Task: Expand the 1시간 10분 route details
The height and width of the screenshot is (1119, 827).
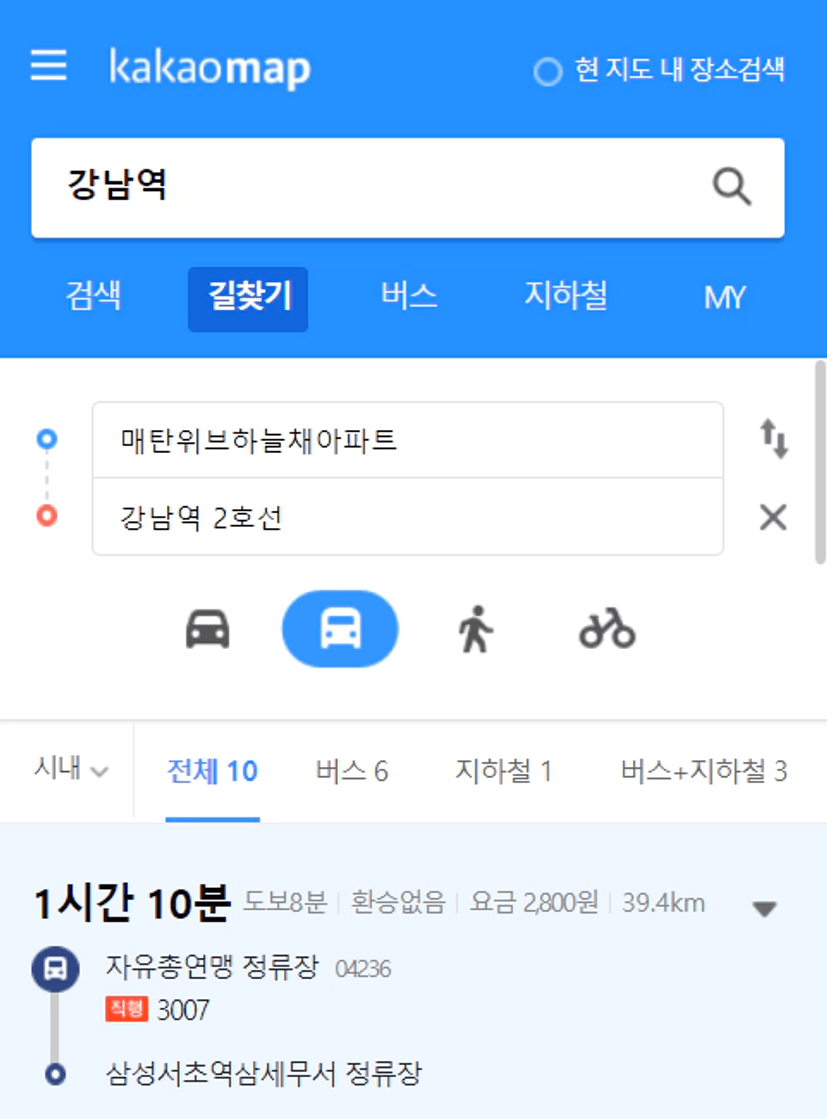Action: pos(765,908)
